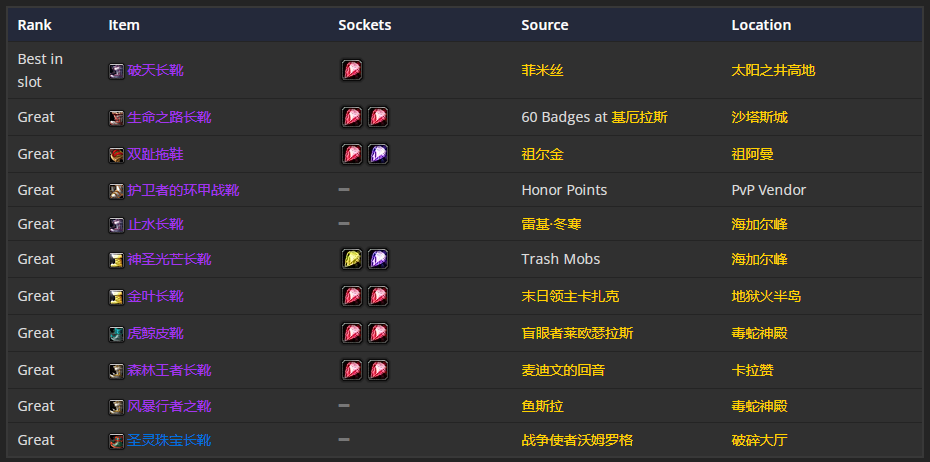Click the red gem socket beside 破天长靴
Image resolution: width=930 pixels, height=462 pixels.
click(352, 70)
